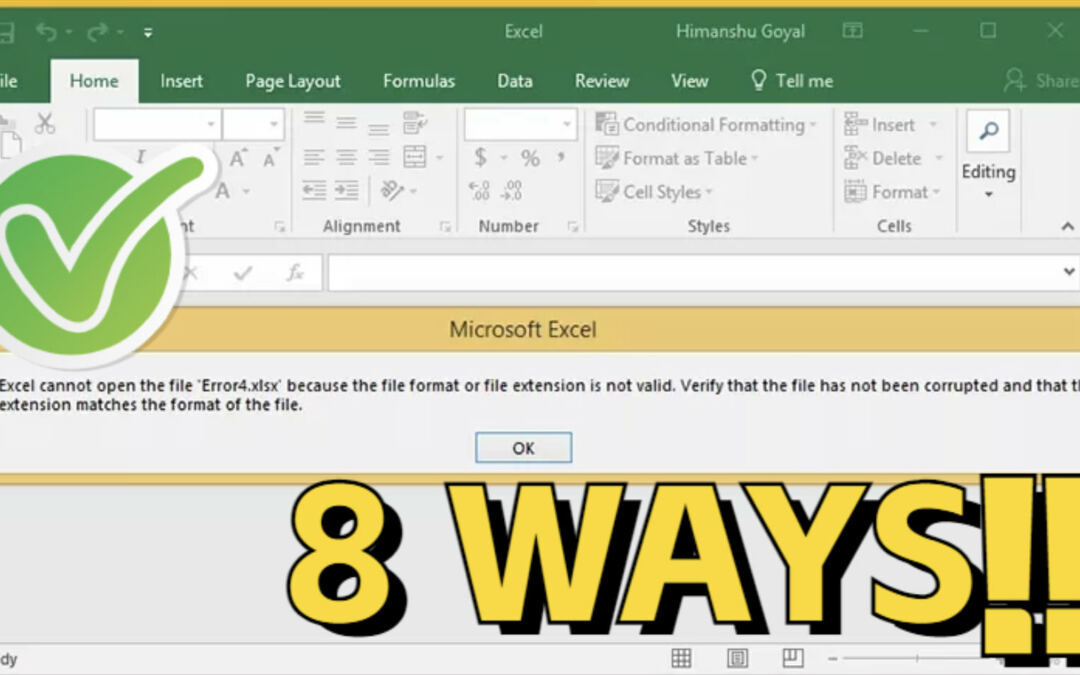
Task: Apply the Percent Style format
Action: click(530, 158)
